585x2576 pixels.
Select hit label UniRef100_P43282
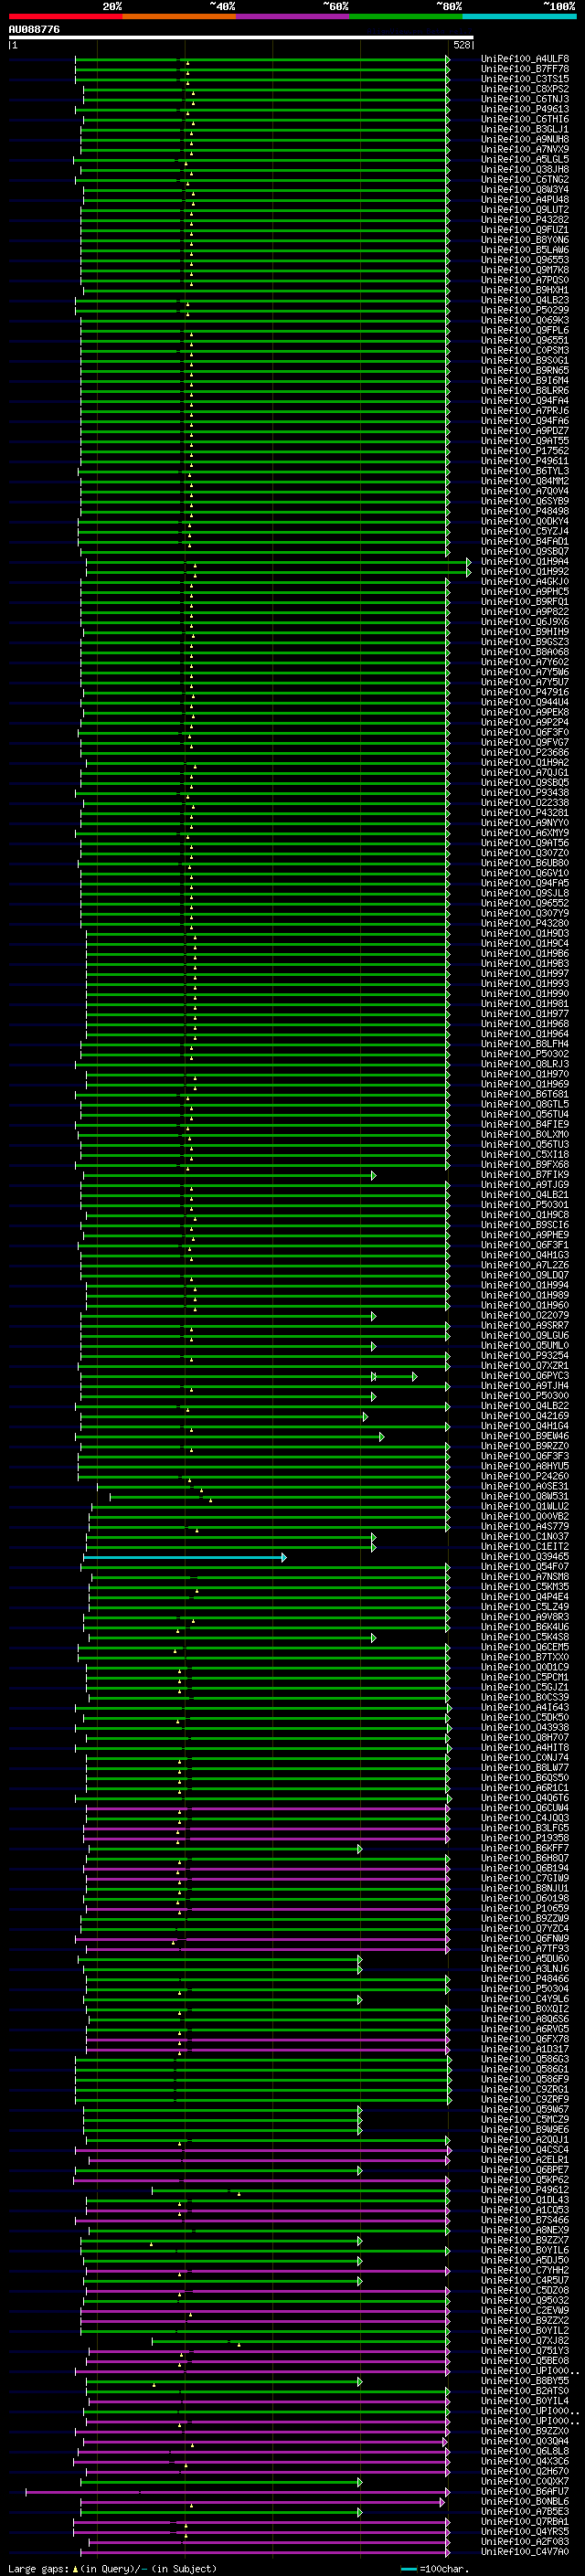point(524,220)
